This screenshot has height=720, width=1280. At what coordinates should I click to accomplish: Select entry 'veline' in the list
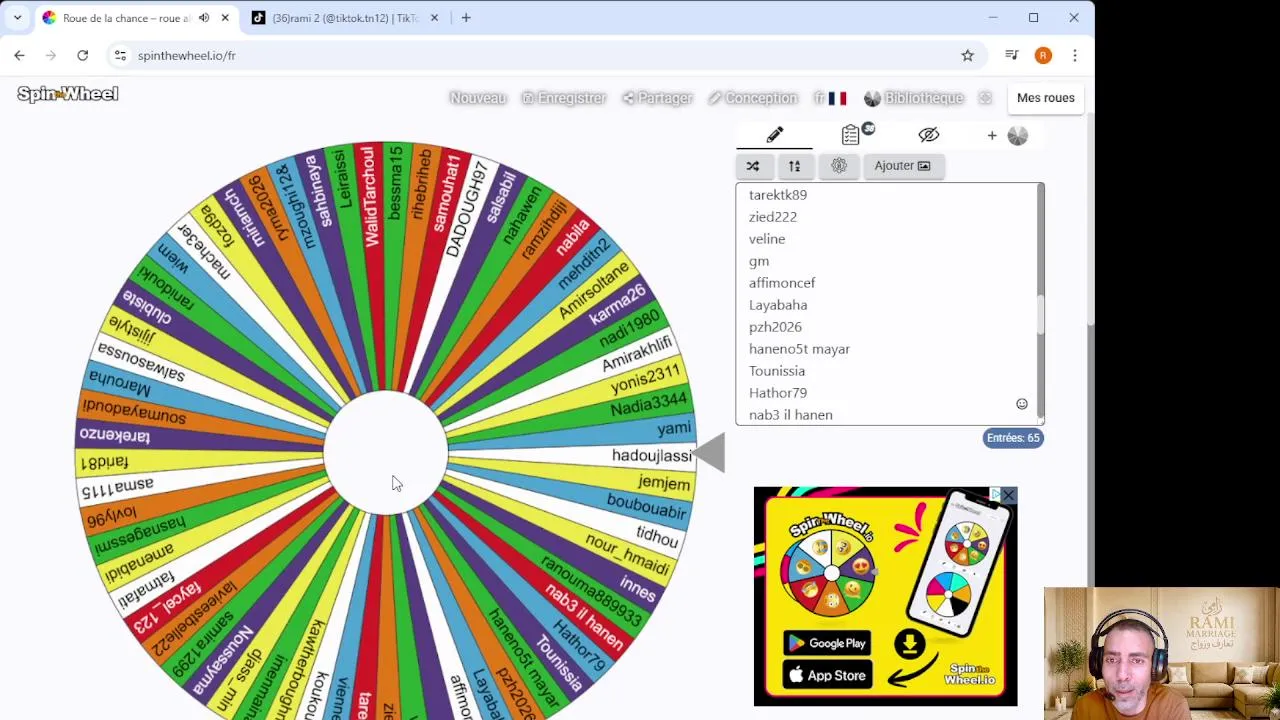pyautogui.click(x=767, y=239)
